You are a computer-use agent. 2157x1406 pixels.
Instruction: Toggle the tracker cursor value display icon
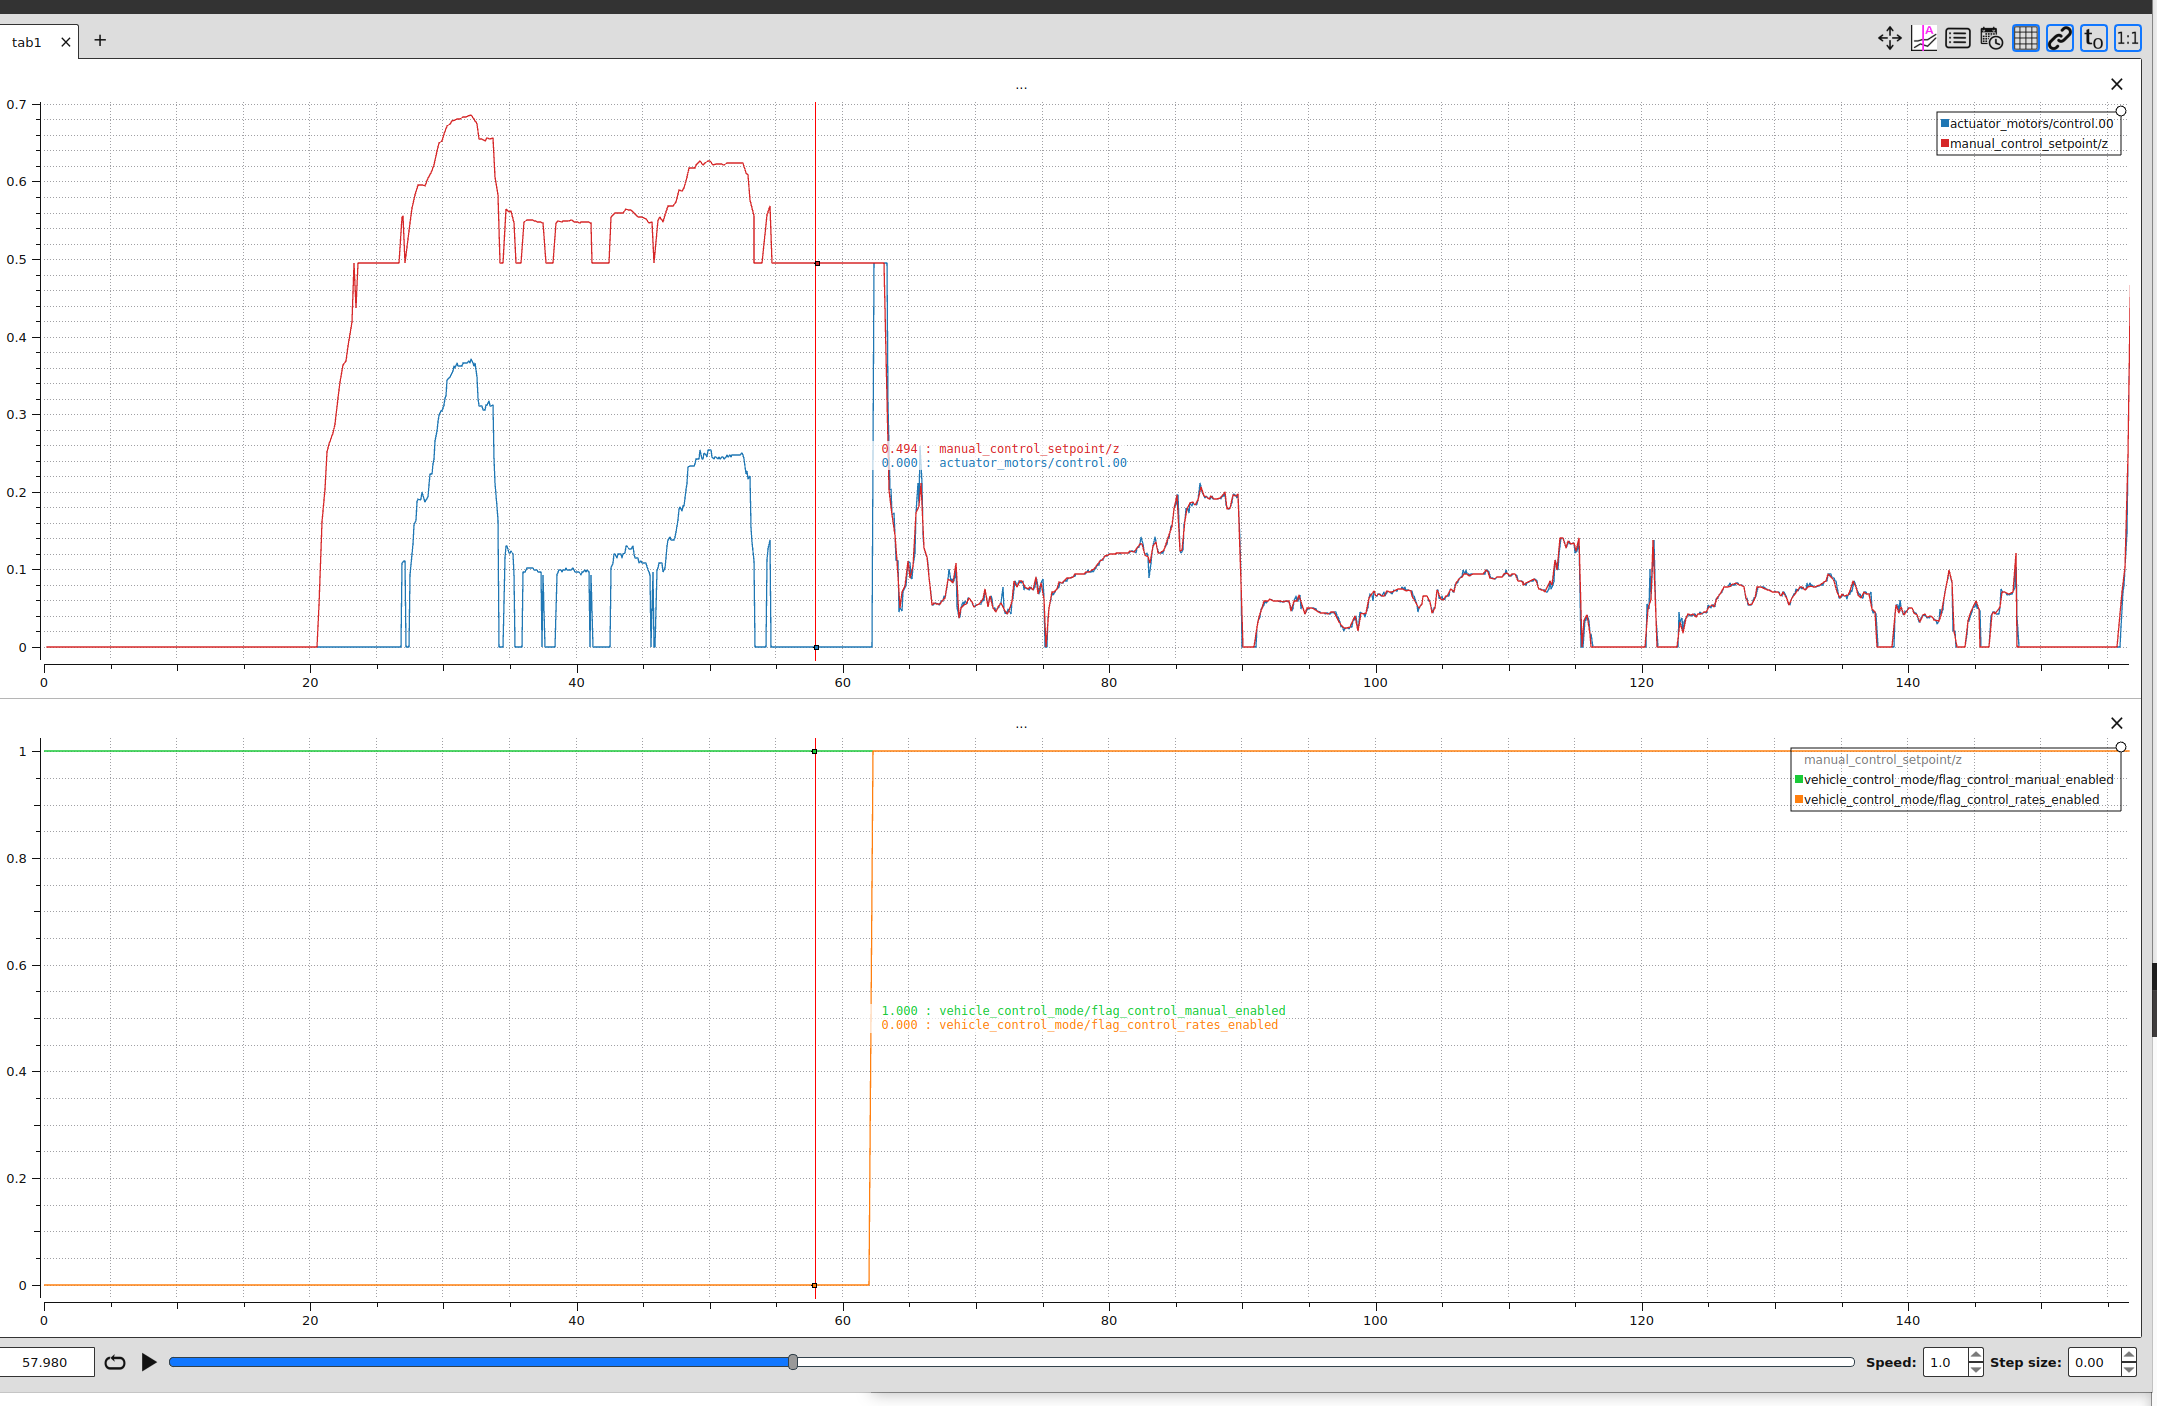(x=1923, y=39)
